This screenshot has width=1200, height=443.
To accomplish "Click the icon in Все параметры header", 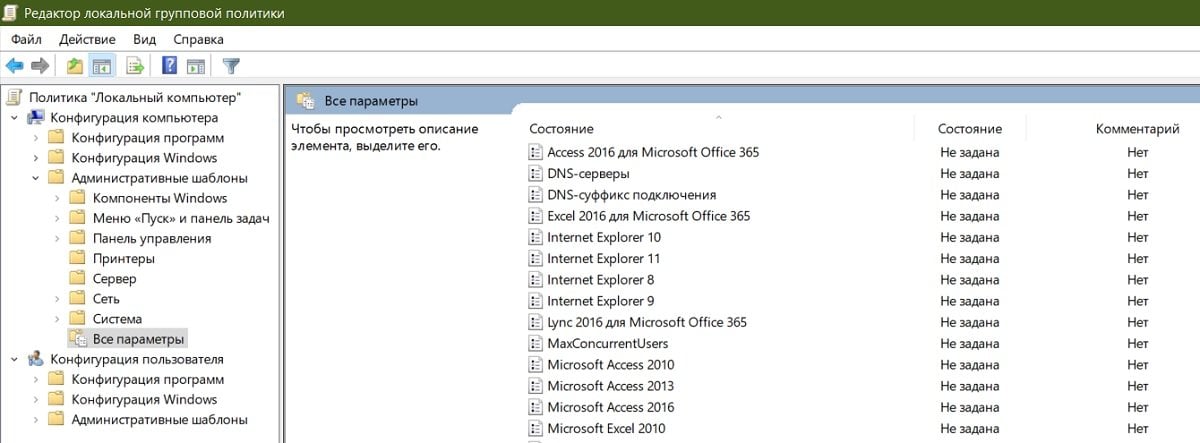I will 305,100.
